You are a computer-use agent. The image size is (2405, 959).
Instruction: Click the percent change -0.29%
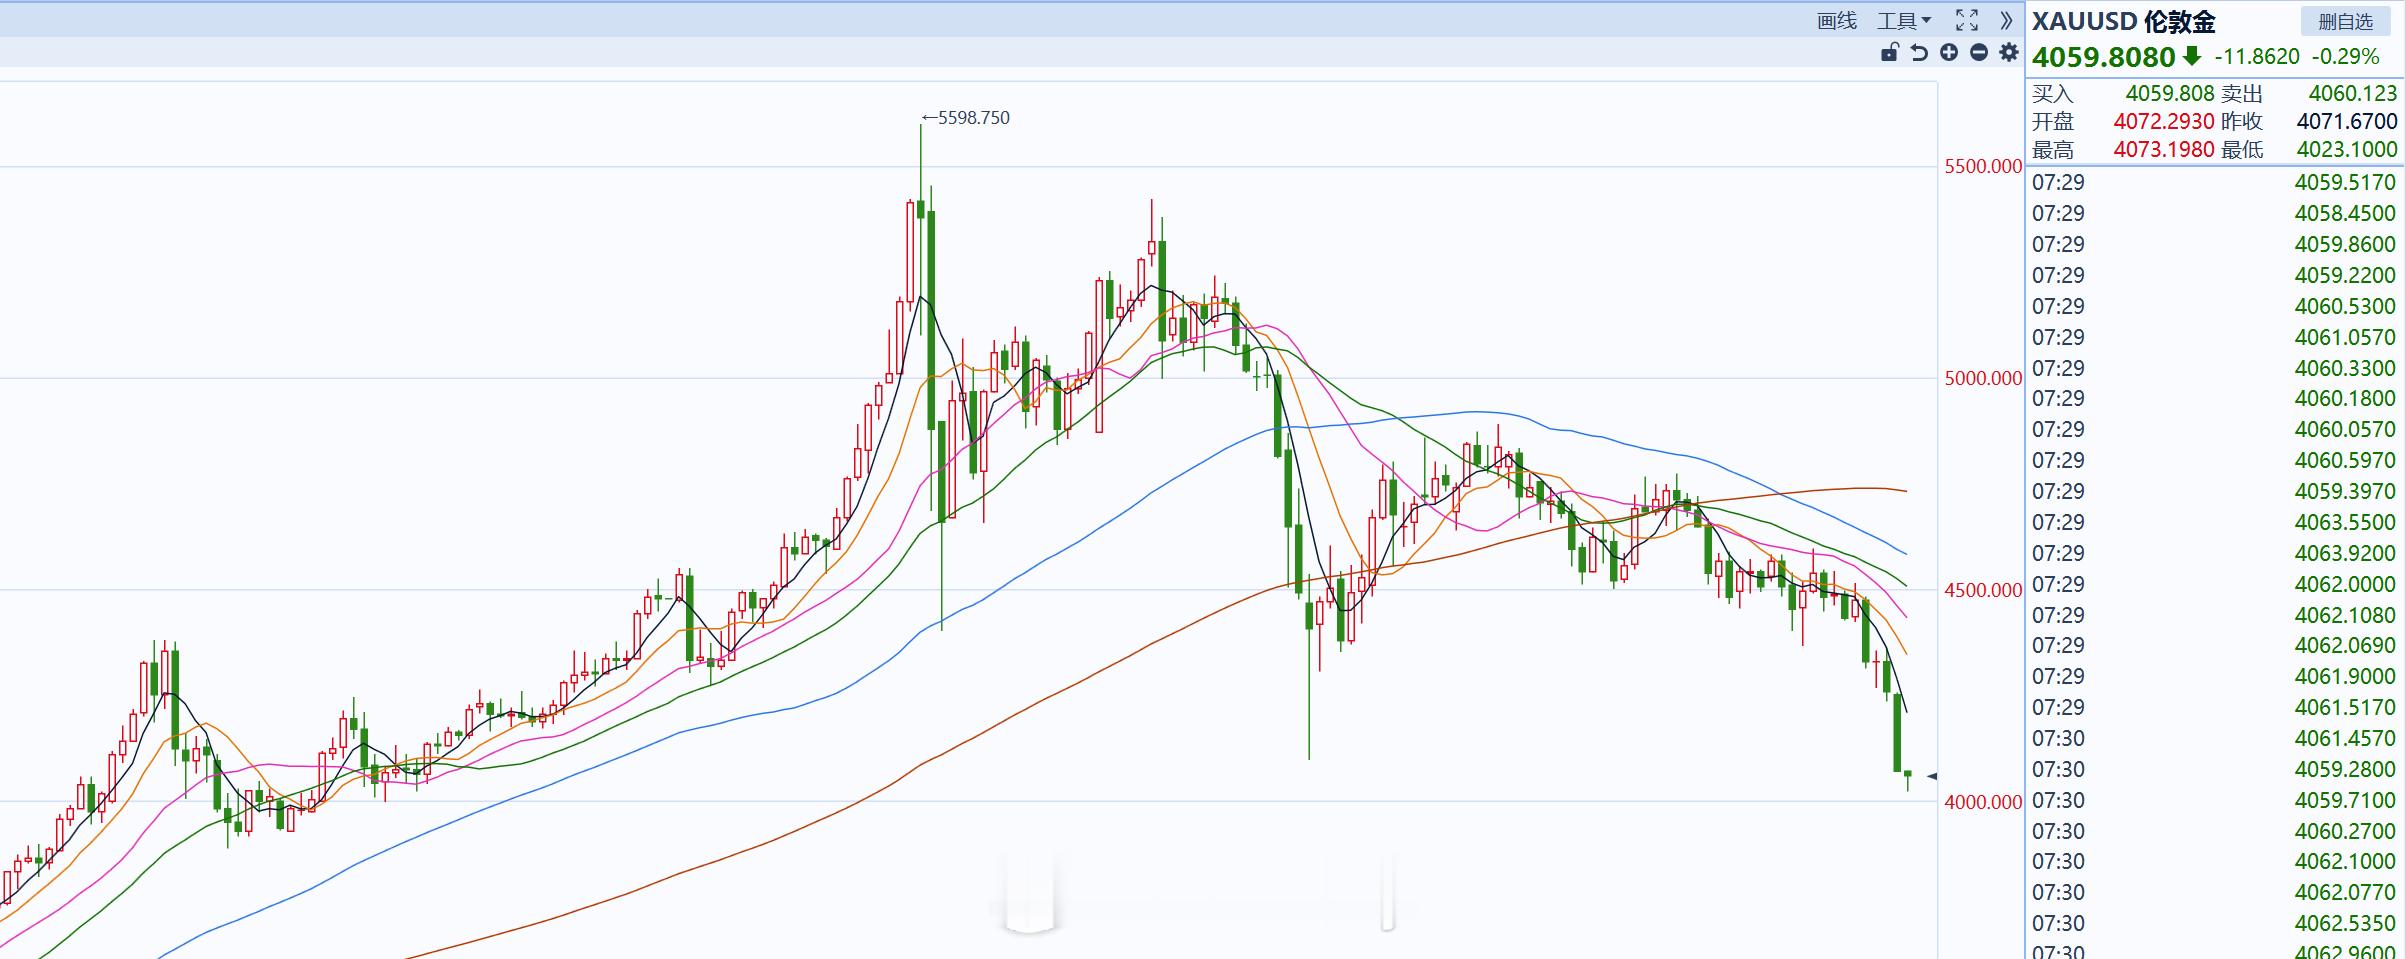coord(2345,57)
